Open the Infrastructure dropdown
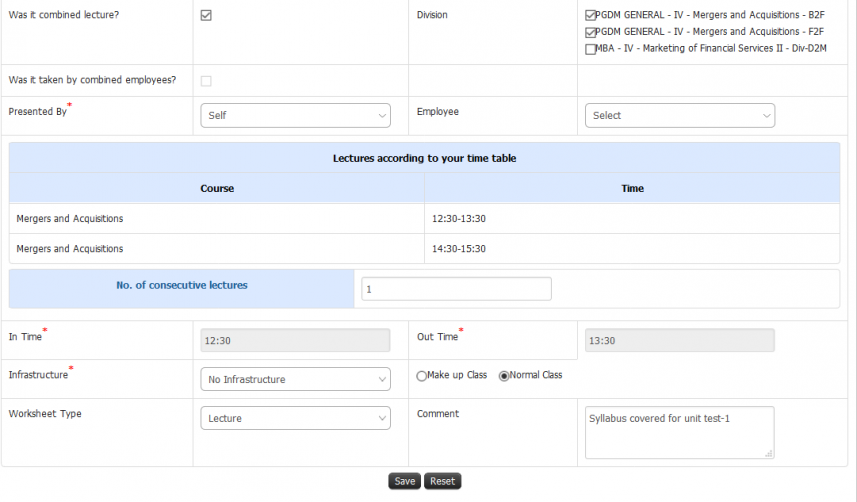This screenshot has height=502, width=857. tap(295, 379)
